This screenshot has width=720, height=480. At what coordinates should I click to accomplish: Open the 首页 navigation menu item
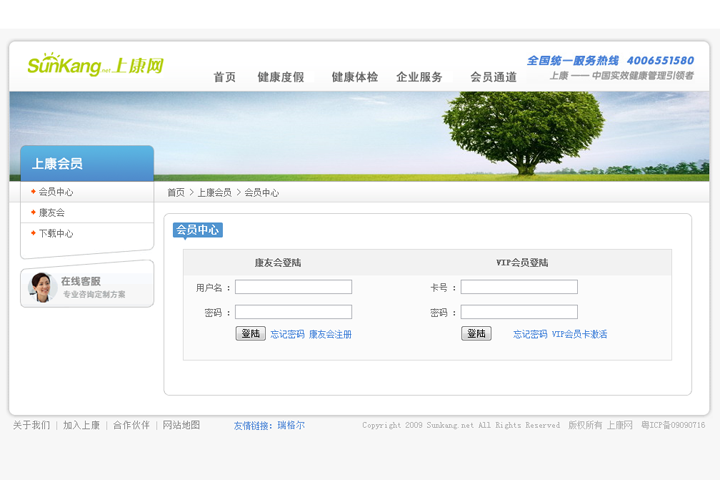point(224,77)
